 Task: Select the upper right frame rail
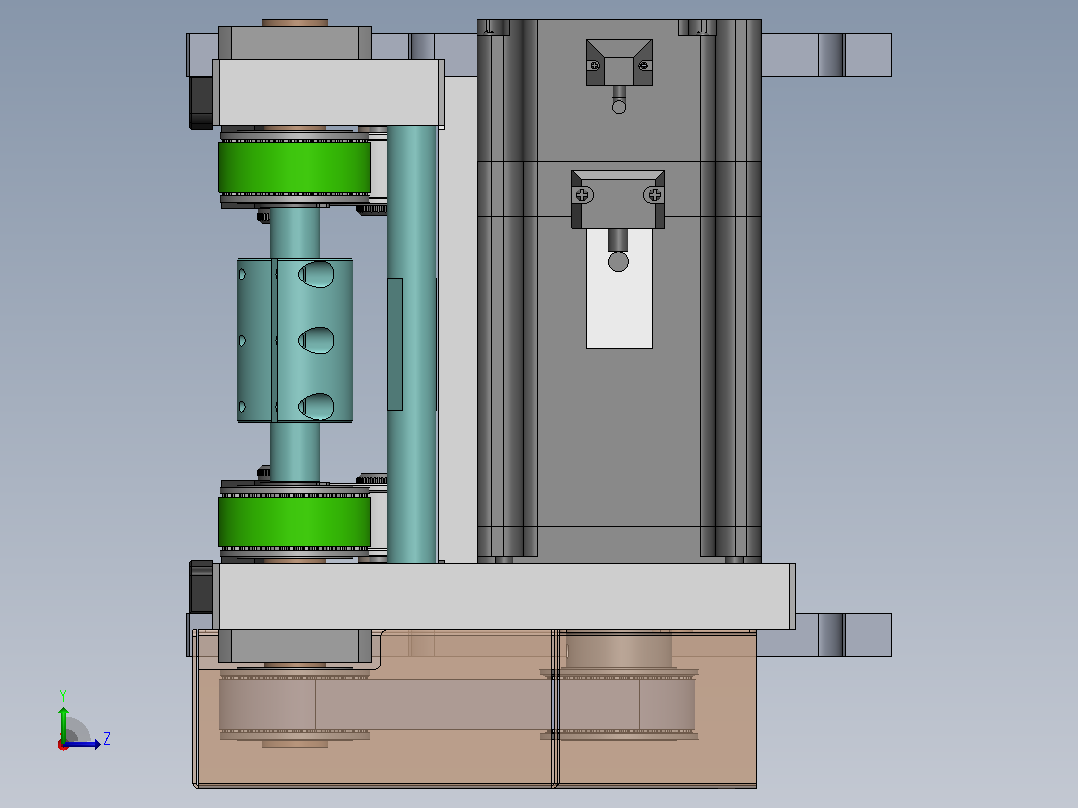[x=826, y=55]
